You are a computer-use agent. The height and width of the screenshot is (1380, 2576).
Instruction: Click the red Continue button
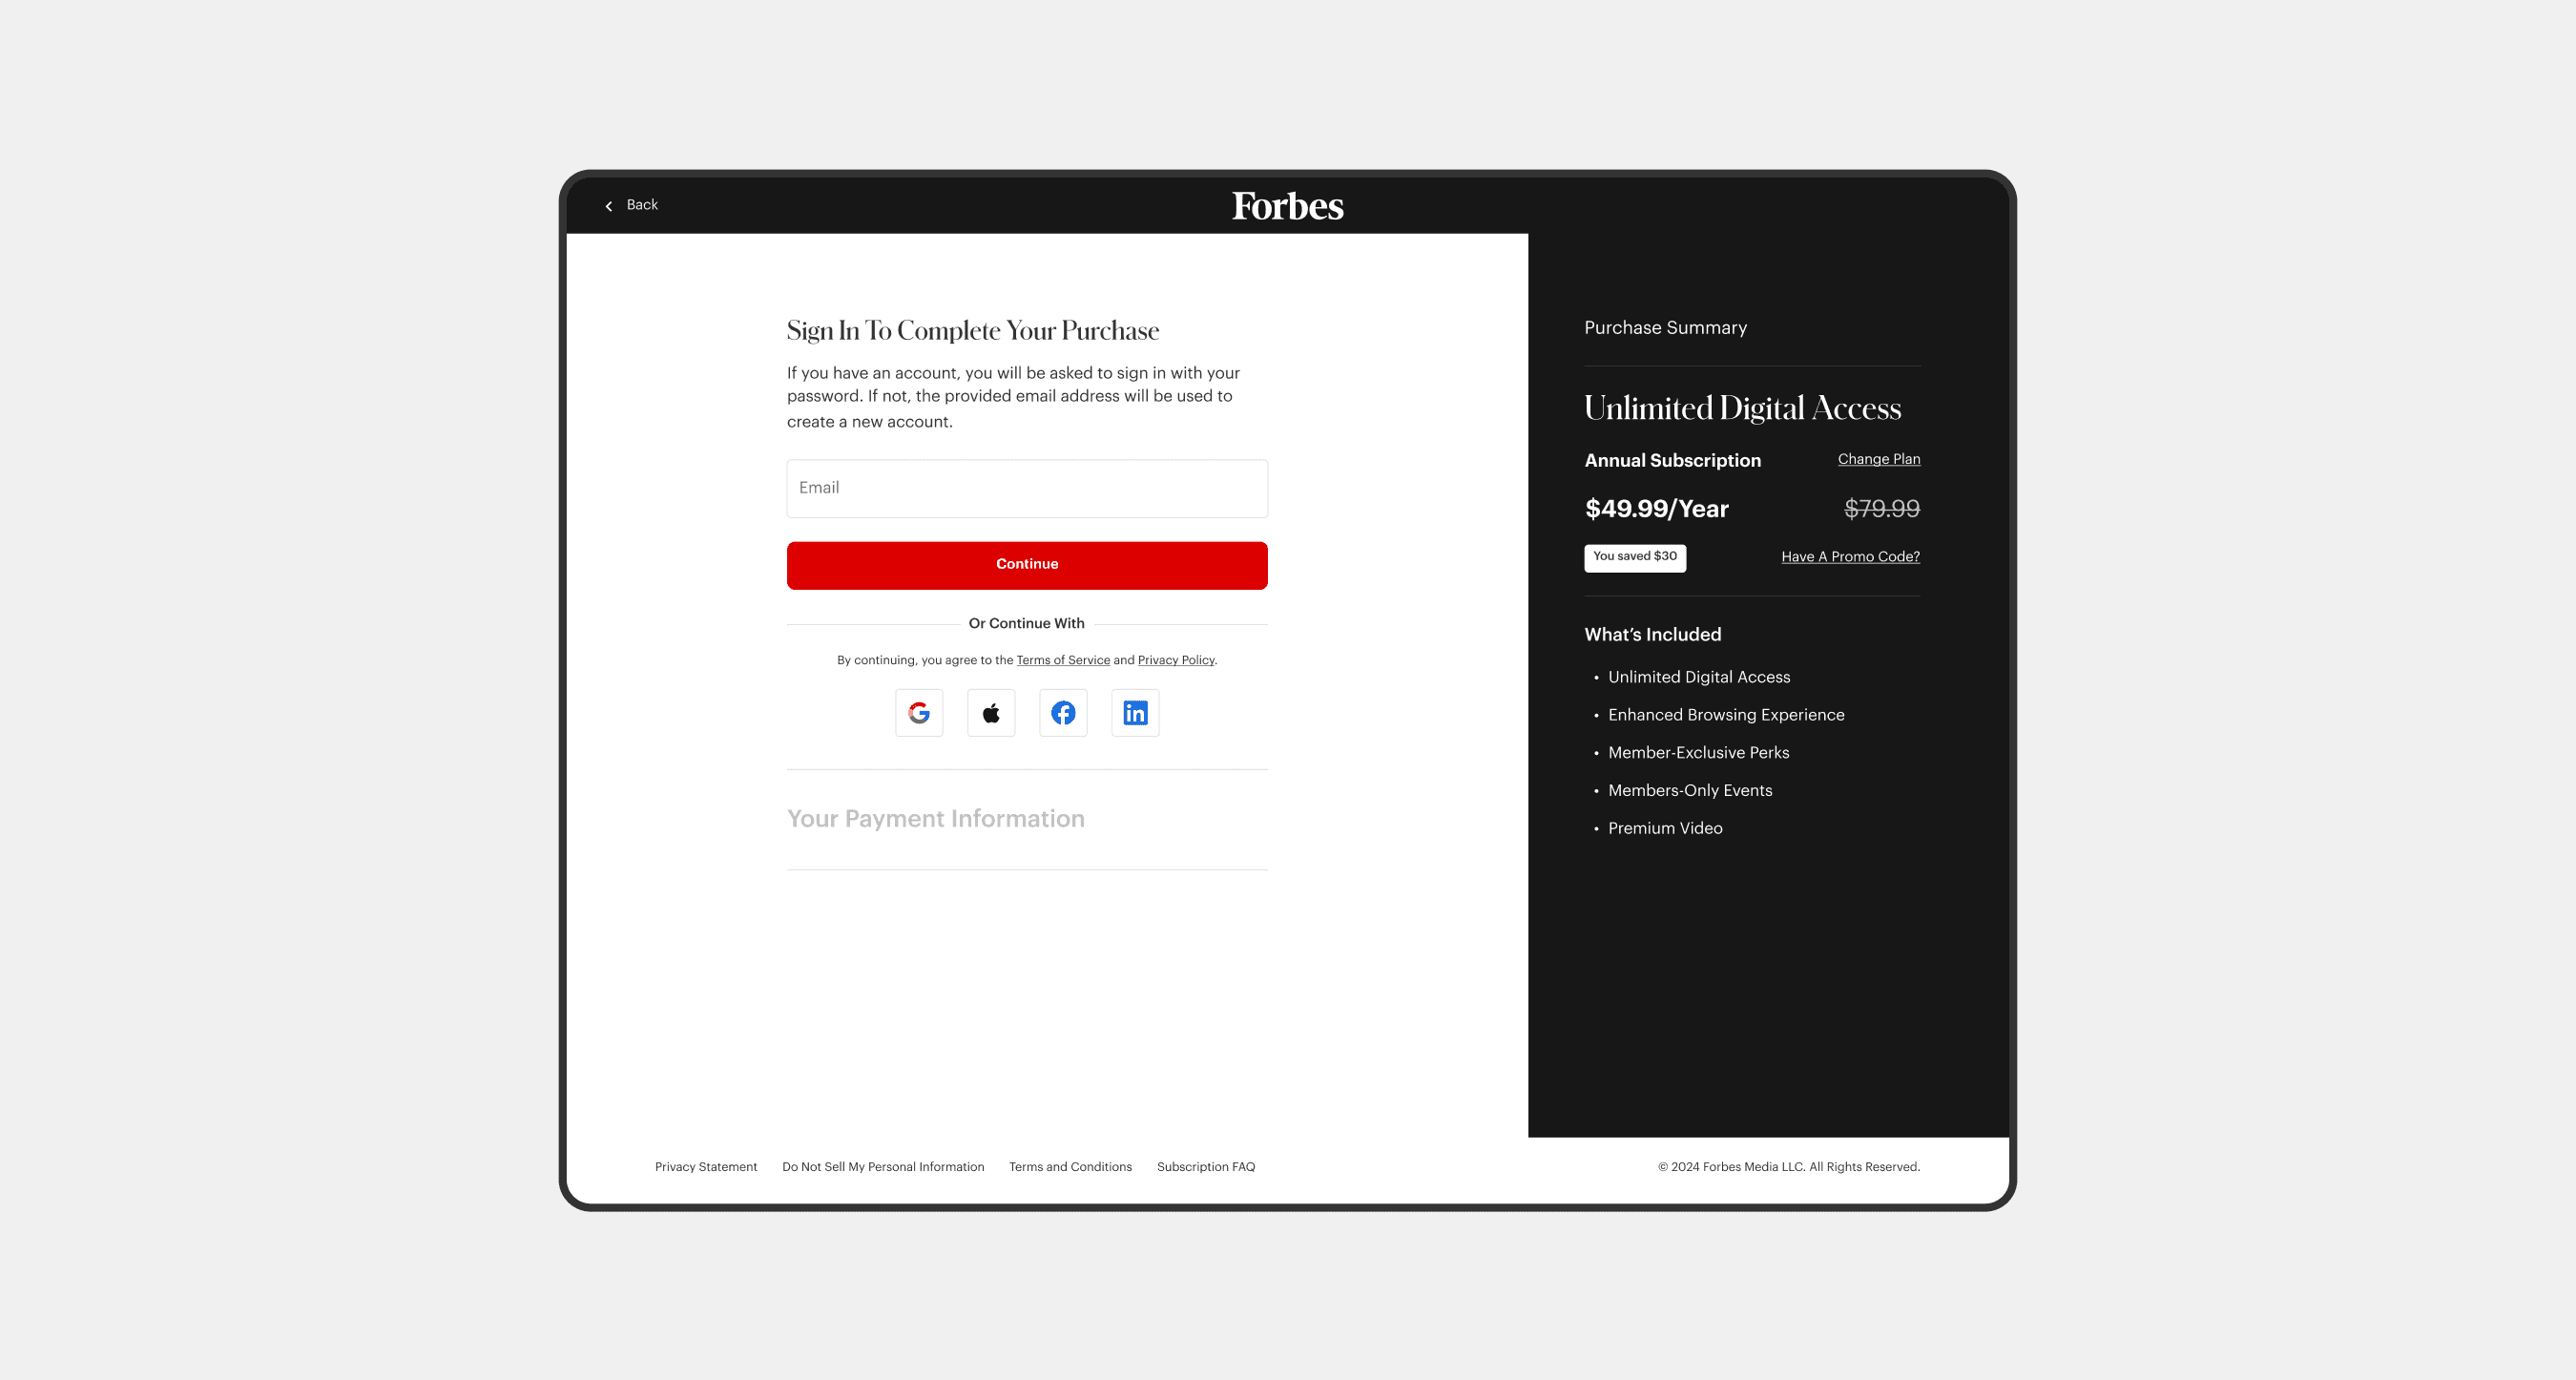(x=1027, y=565)
